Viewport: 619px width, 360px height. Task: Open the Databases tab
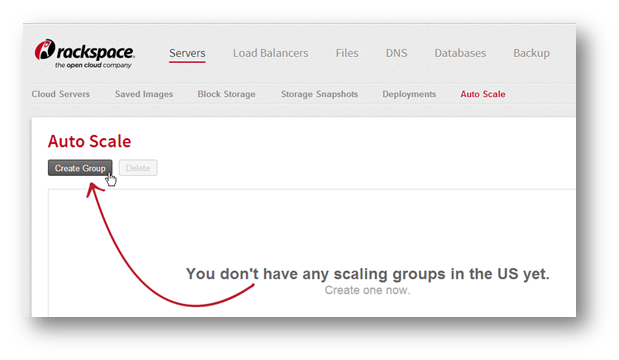[460, 53]
